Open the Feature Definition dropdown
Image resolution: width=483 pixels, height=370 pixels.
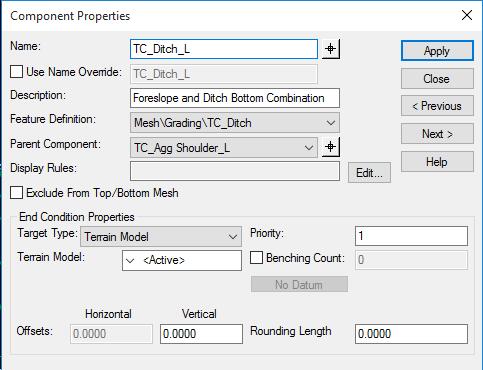[x=235, y=123]
